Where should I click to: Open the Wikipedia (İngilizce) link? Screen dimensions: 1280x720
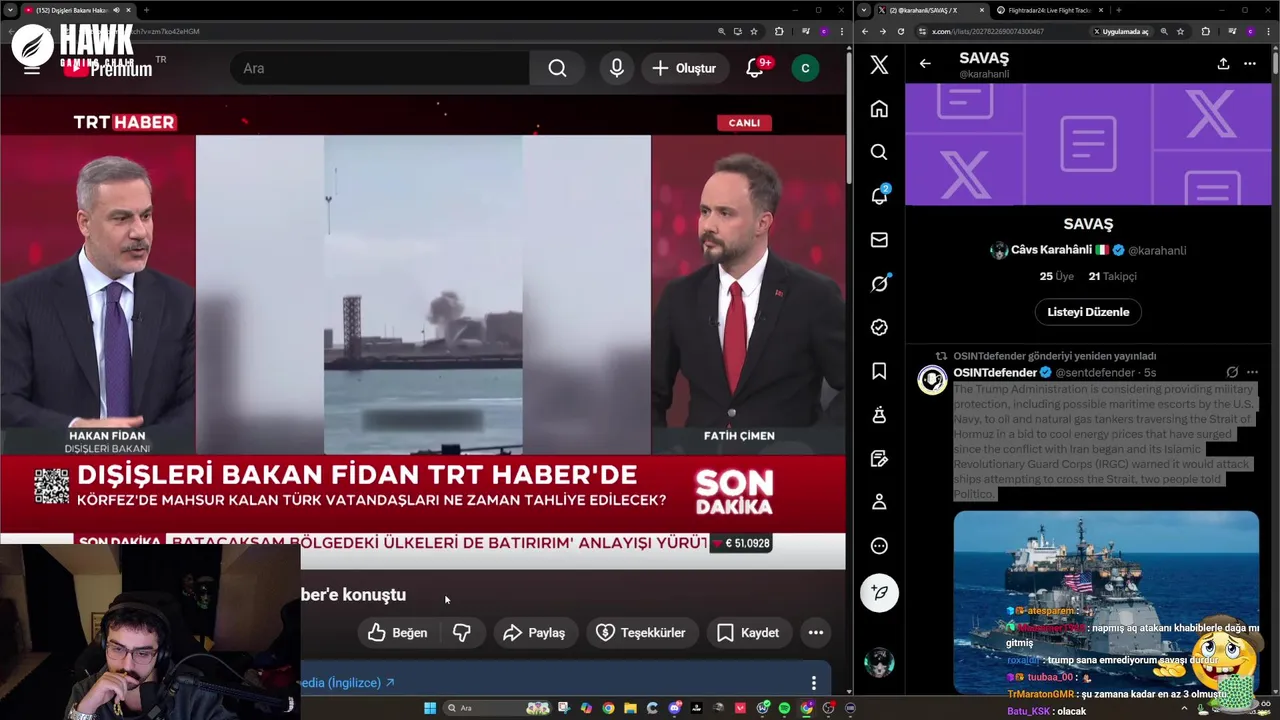[348, 683]
